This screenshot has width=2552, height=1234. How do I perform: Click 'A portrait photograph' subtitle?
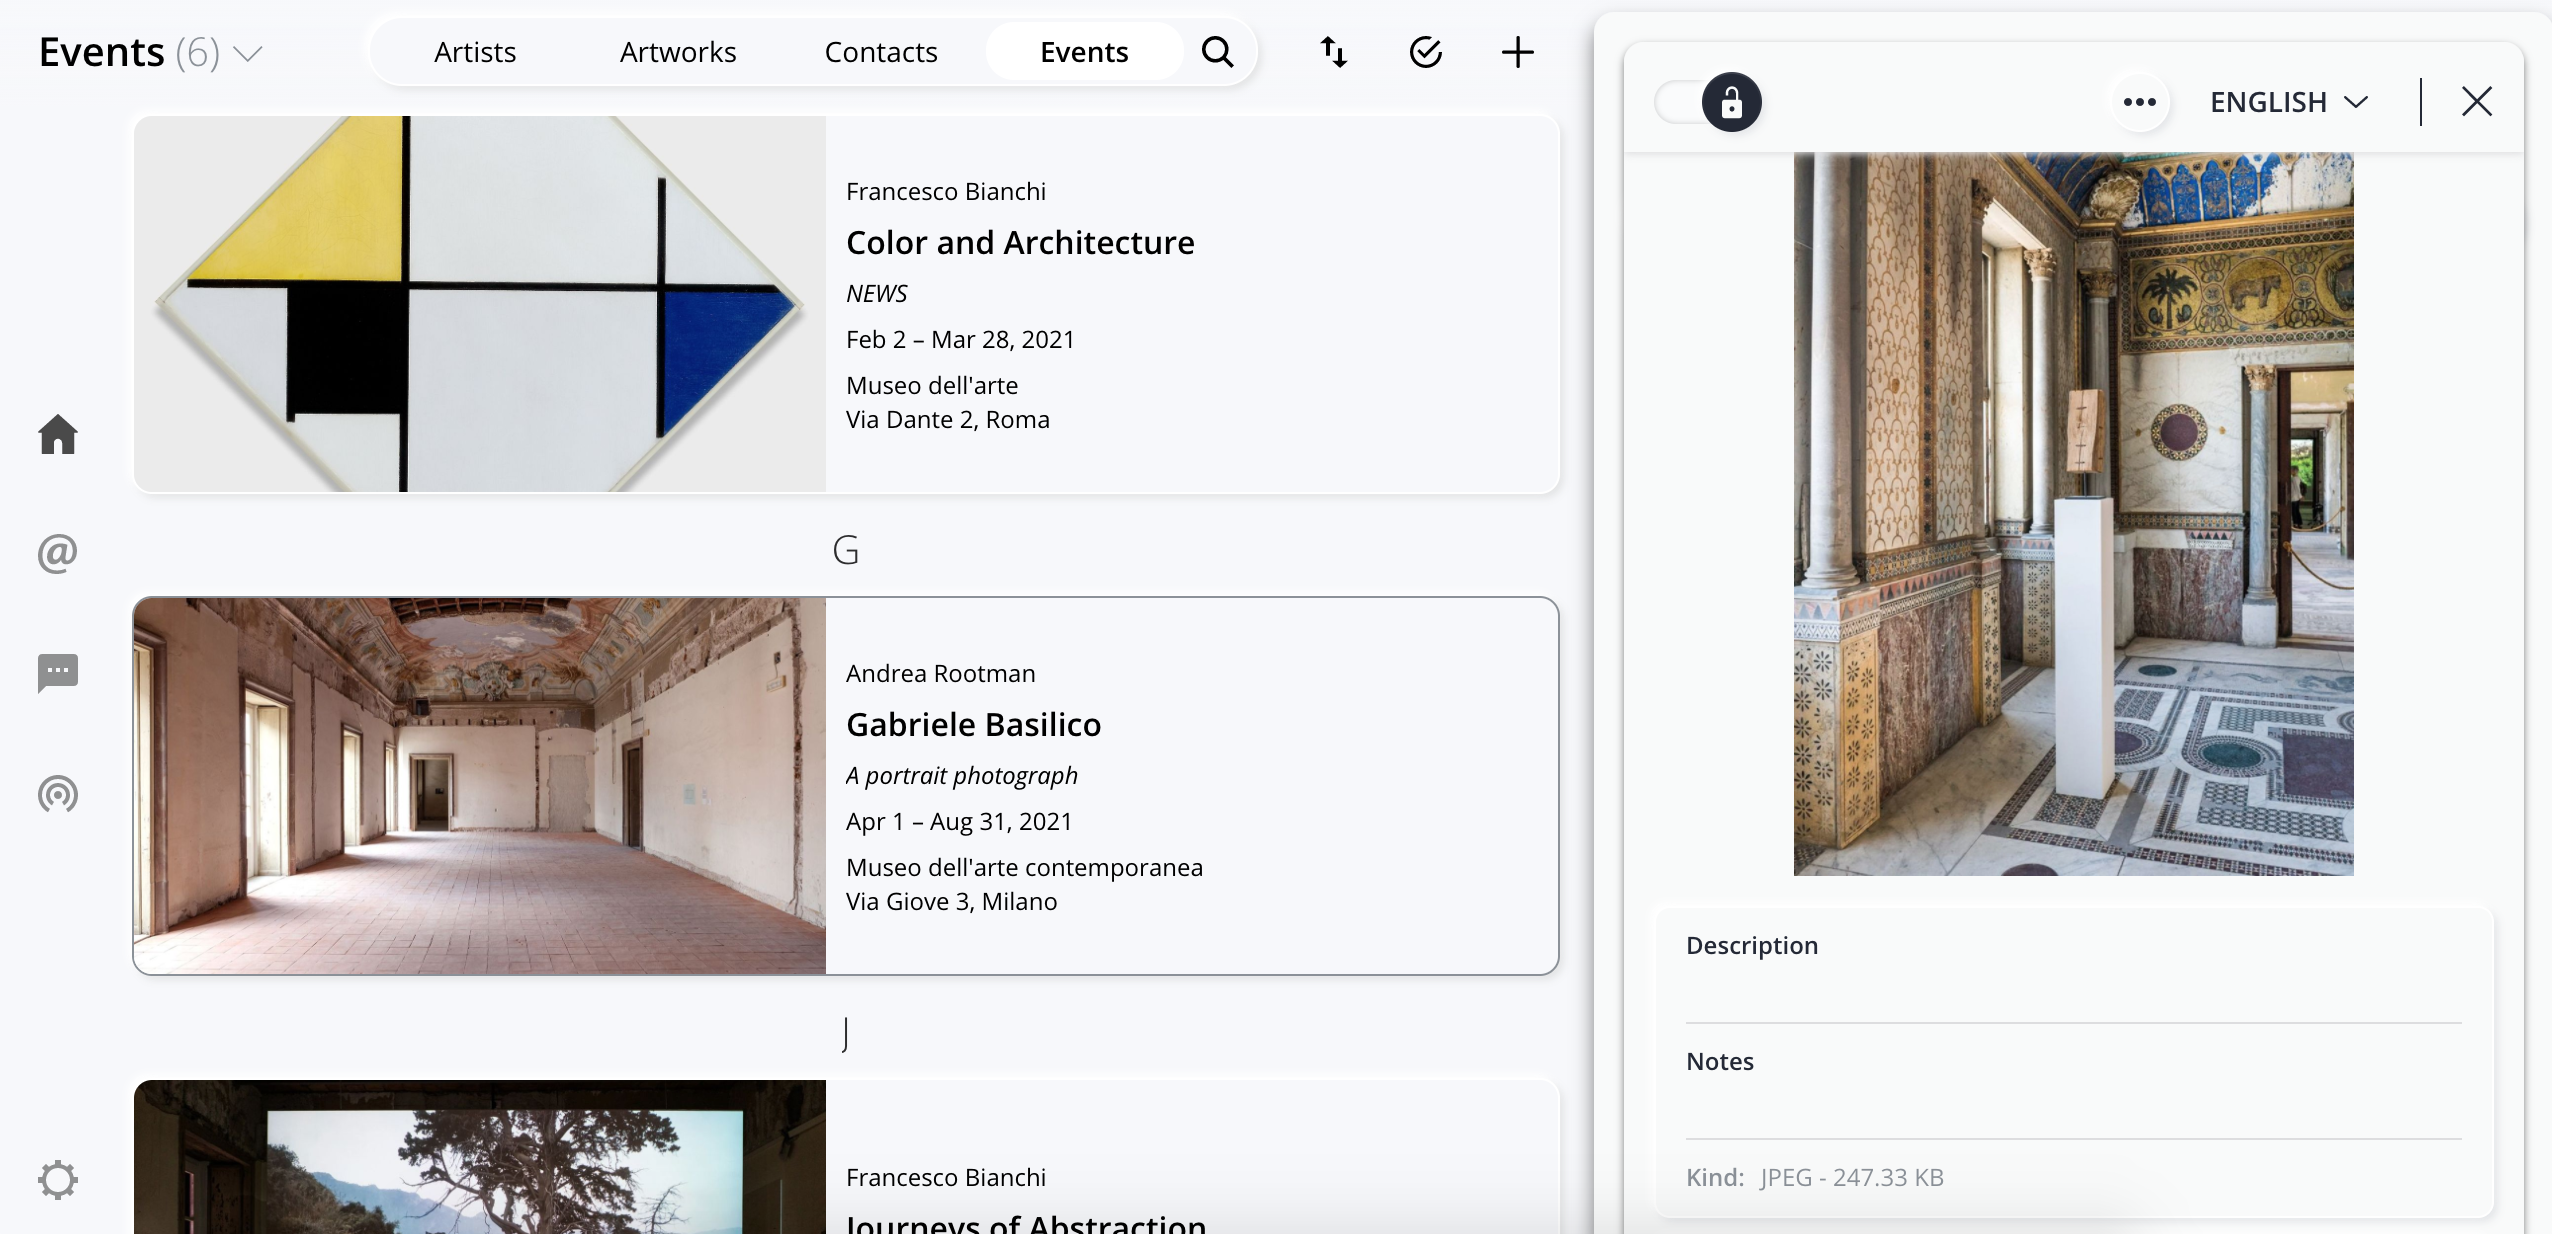tap(962, 776)
